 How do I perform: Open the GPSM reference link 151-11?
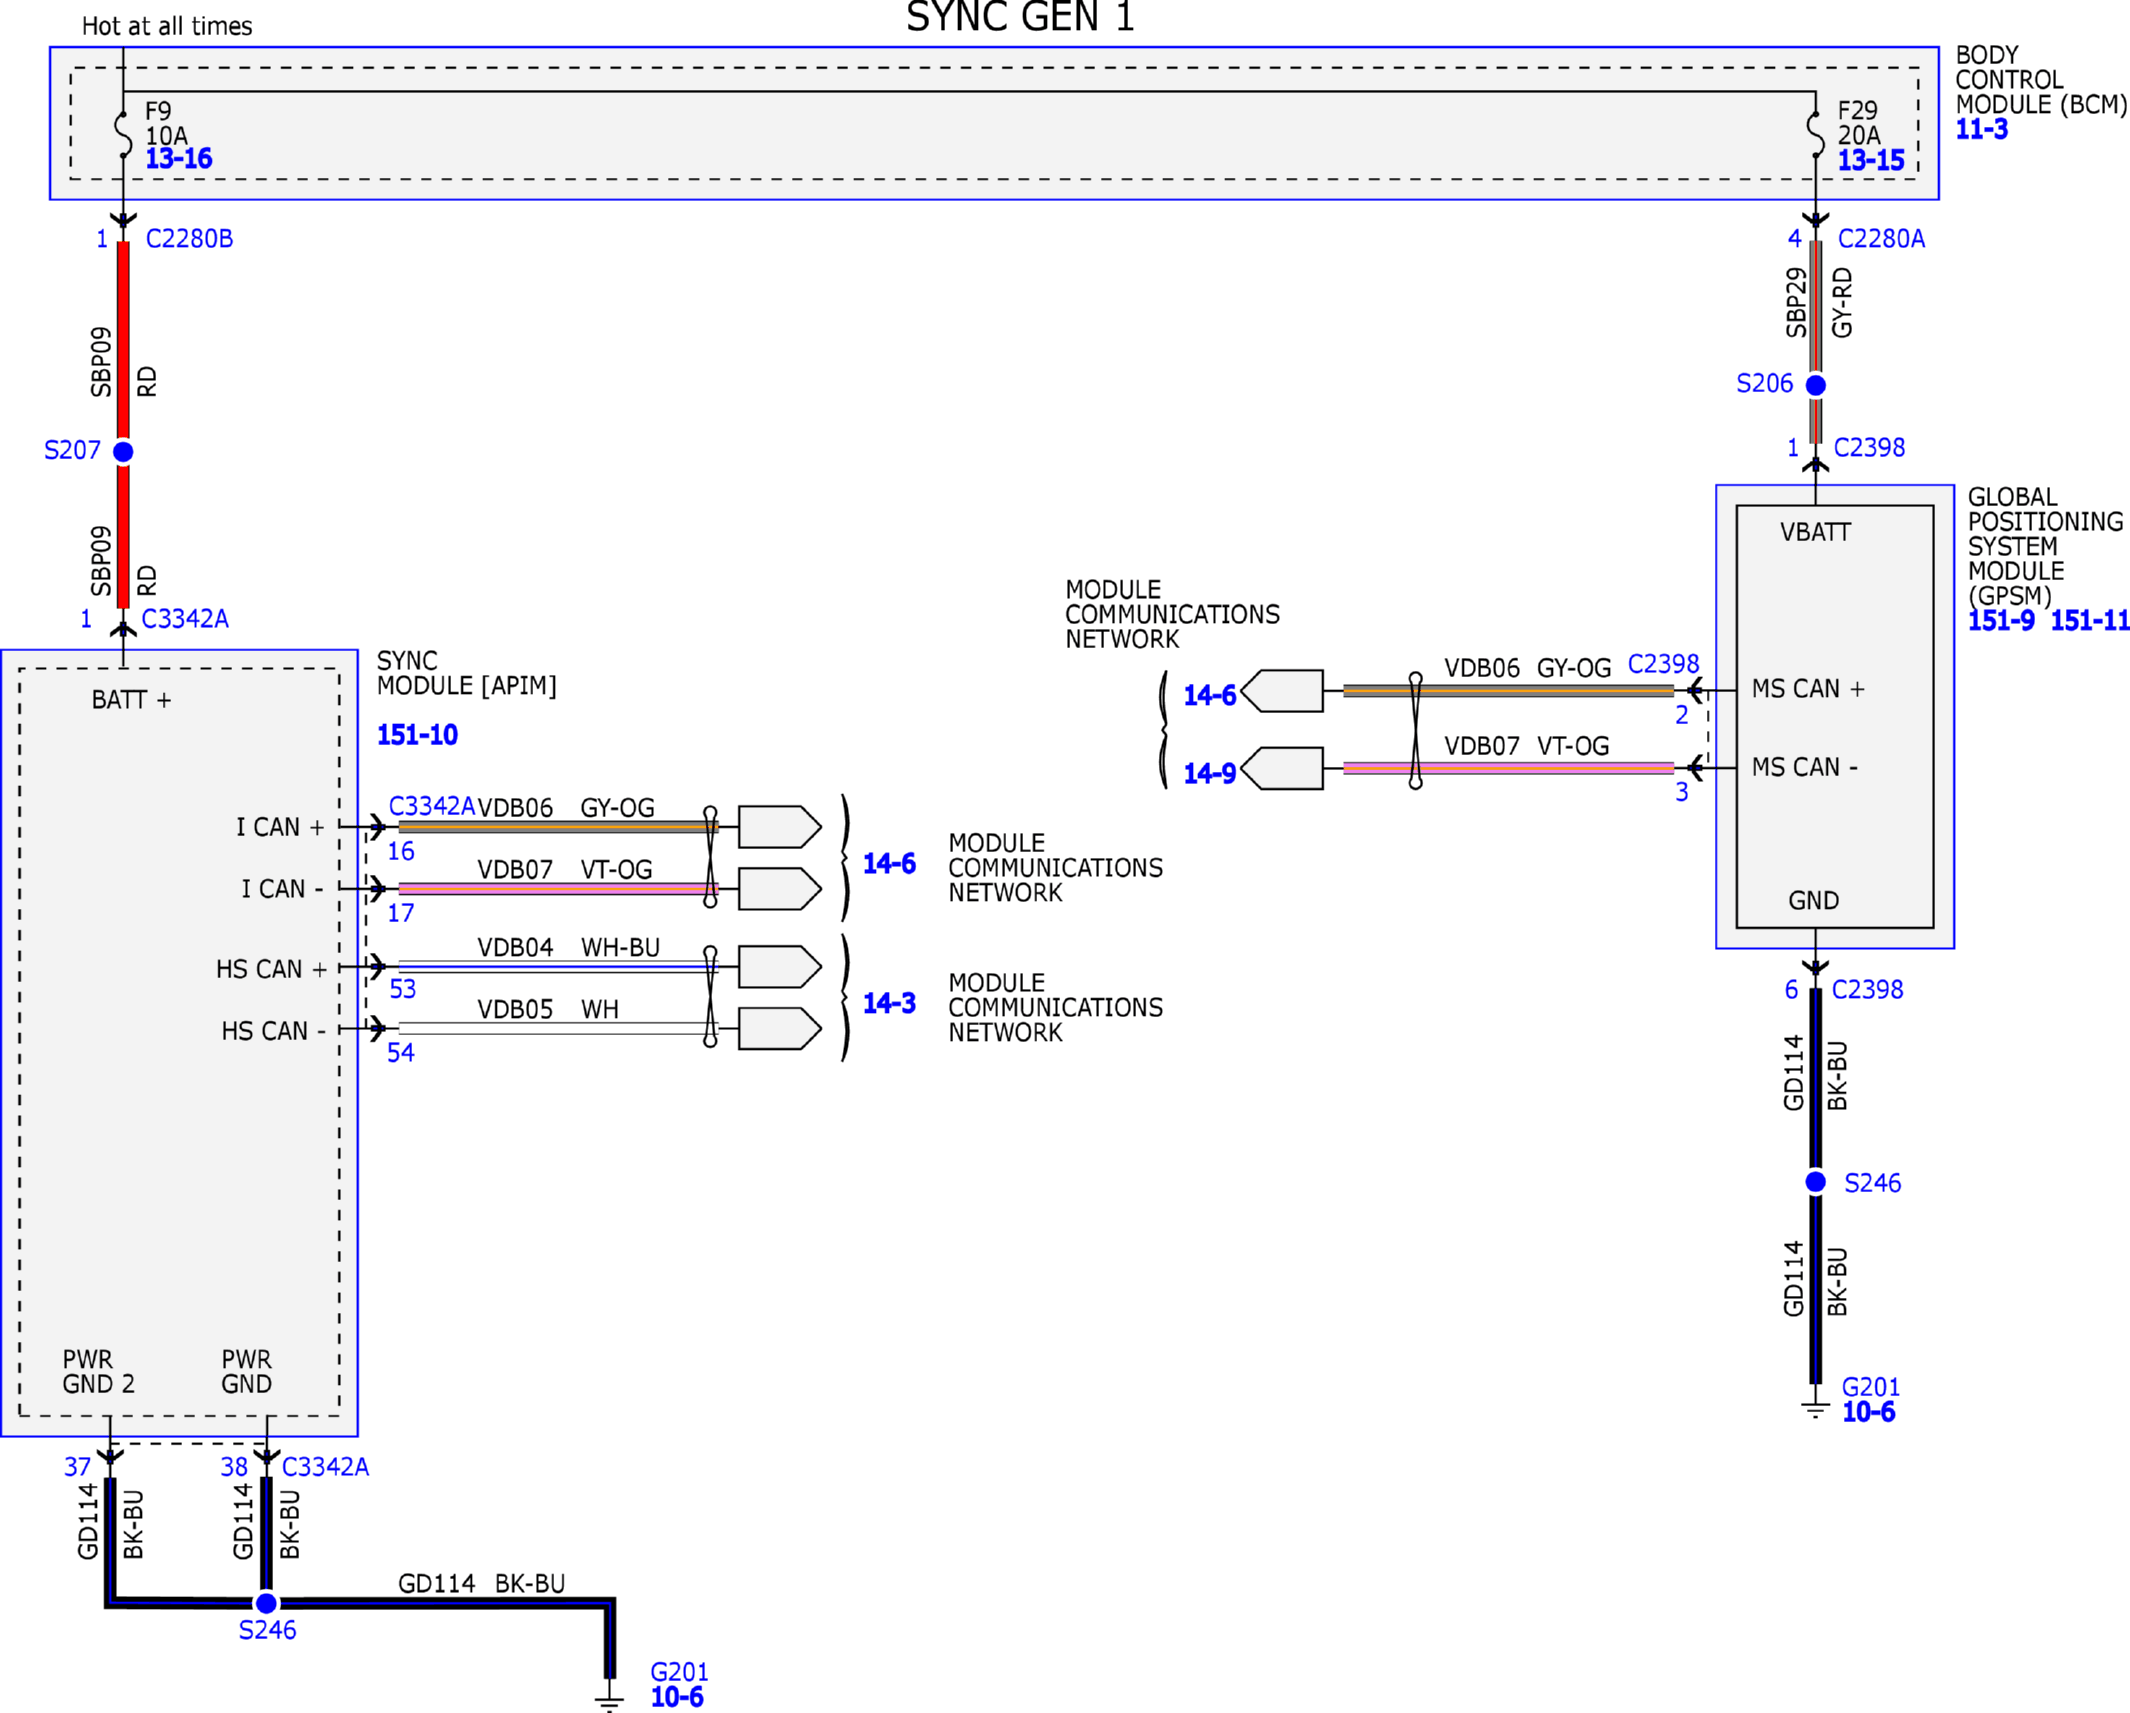tap(2089, 621)
